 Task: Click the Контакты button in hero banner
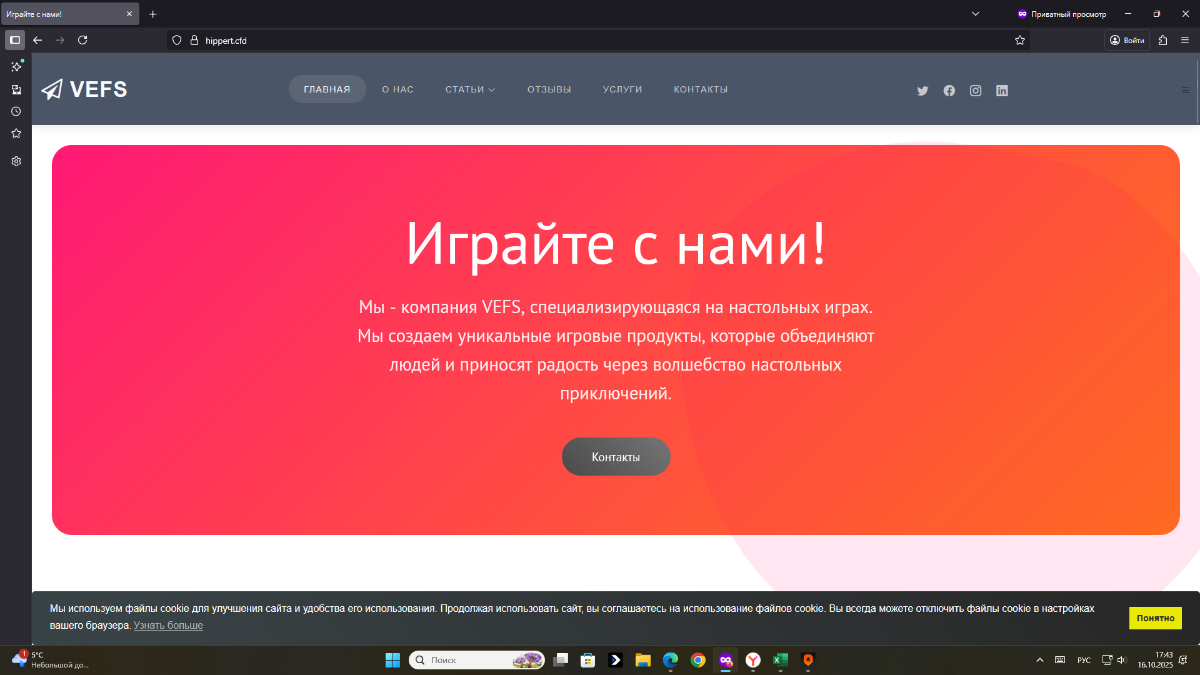click(x=616, y=457)
